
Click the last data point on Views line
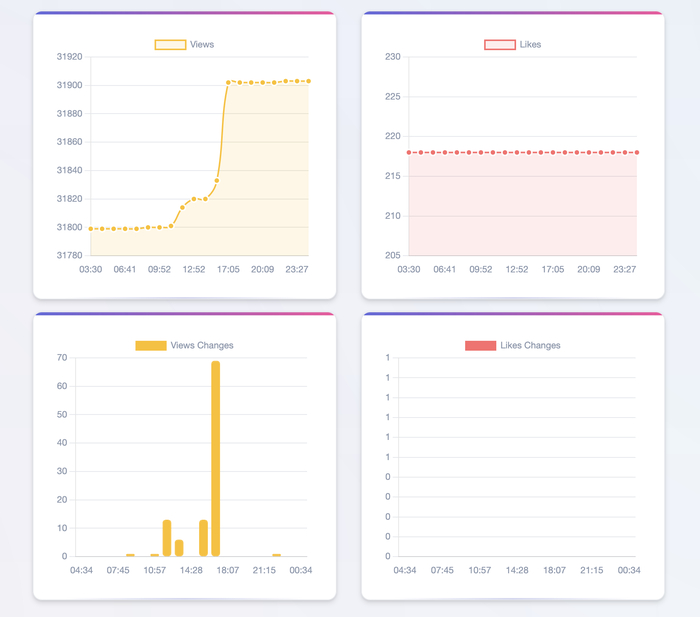coord(308,81)
